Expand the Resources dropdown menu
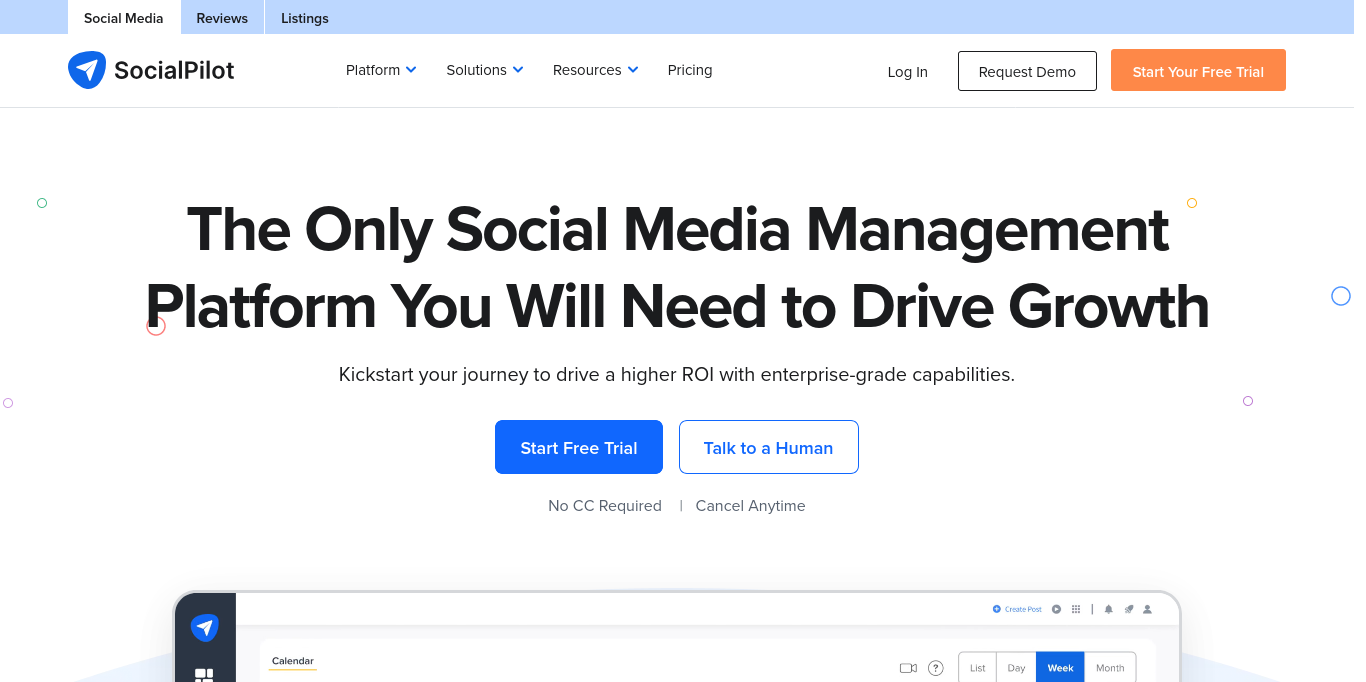Screen dimensions: 1366x682 pos(595,70)
